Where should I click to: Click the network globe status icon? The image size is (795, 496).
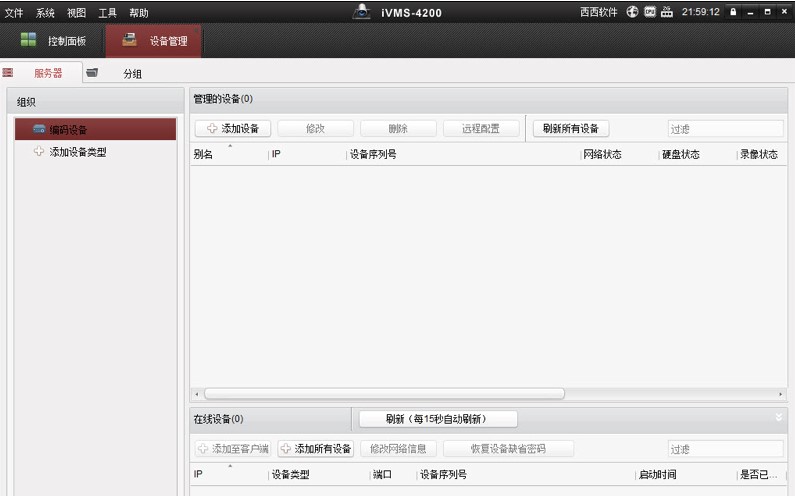[x=632, y=12]
